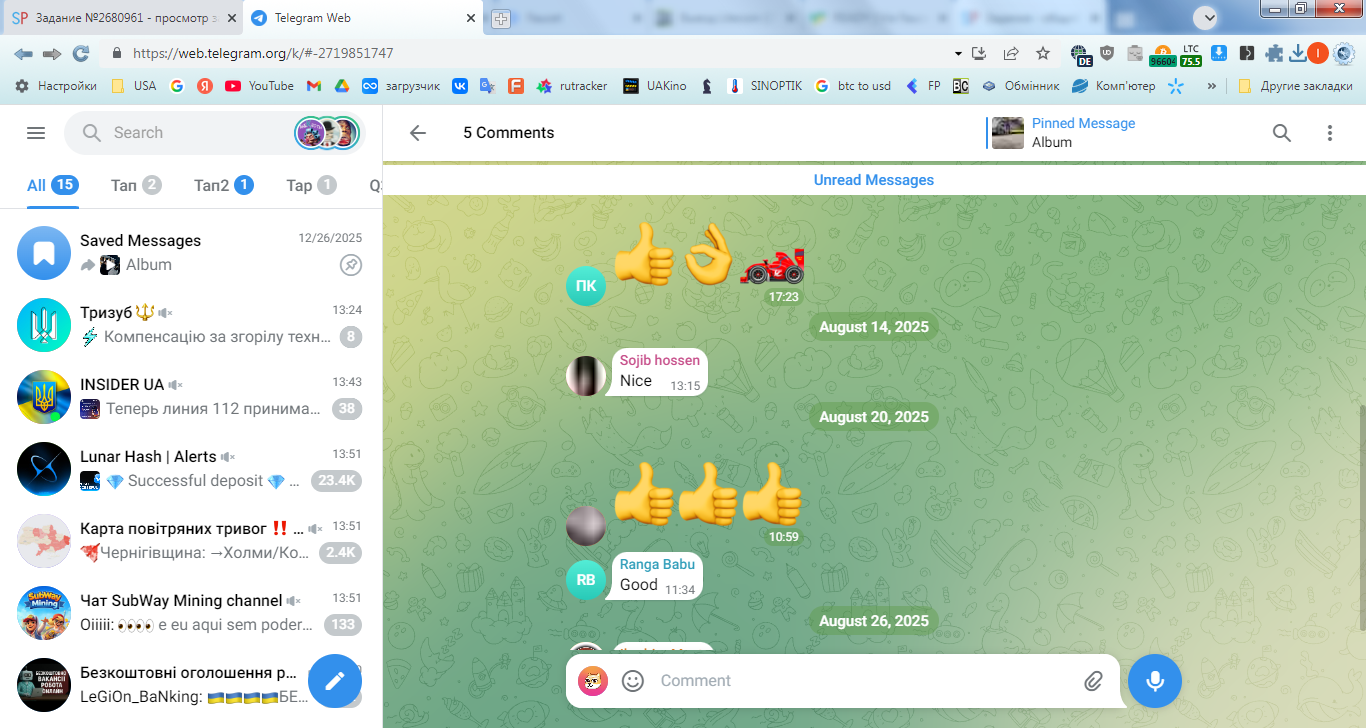The width and height of the screenshot is (1366, 728).
Task: Go back in browser
Action: tap(23, 54)
